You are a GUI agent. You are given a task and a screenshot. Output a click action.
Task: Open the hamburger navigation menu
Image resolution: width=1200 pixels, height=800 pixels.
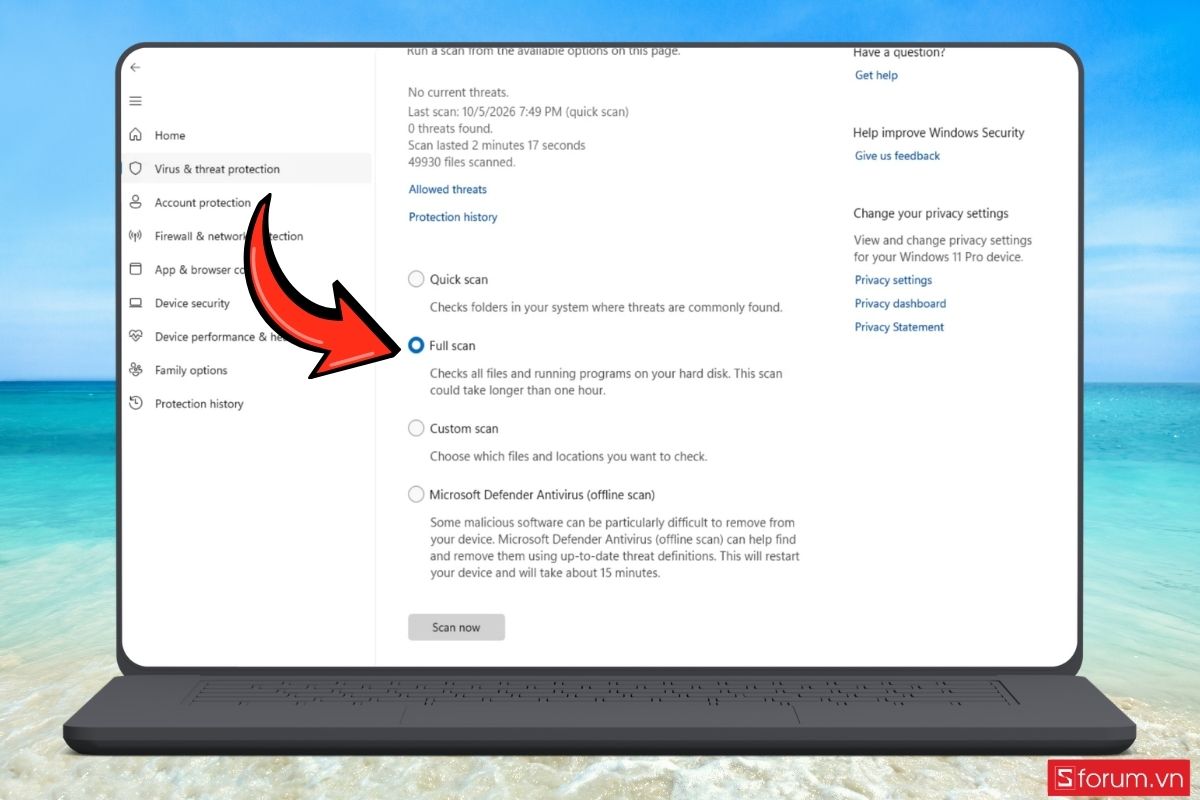tap(135, 101)
